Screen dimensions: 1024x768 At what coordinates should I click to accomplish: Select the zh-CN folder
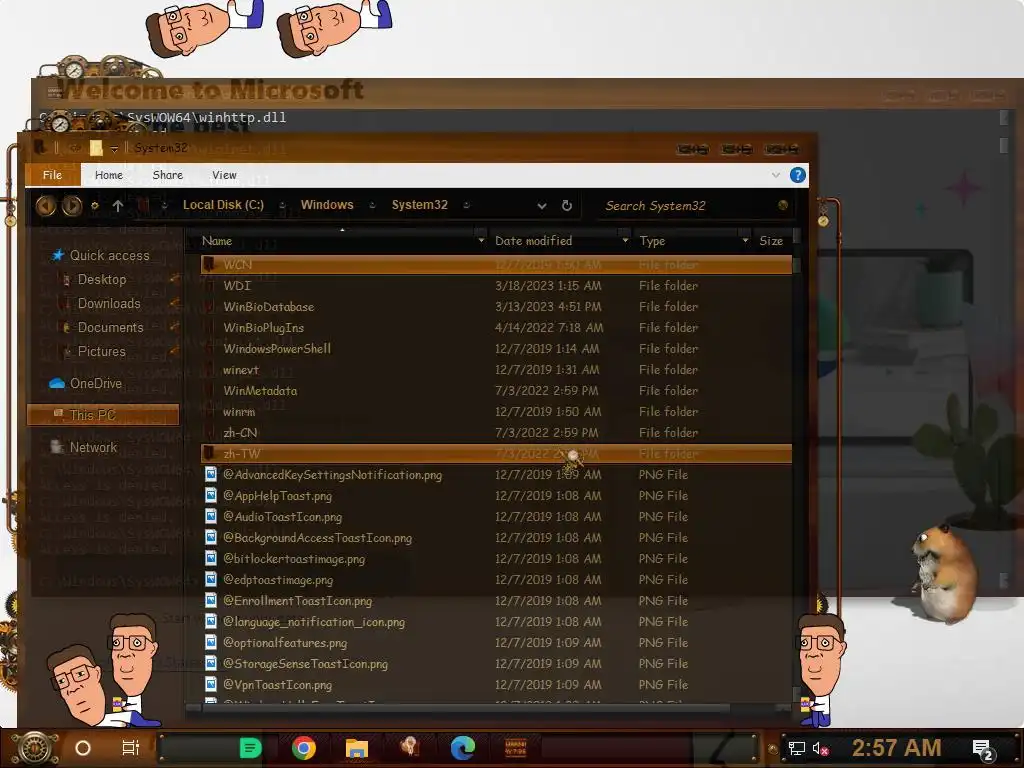240,432
